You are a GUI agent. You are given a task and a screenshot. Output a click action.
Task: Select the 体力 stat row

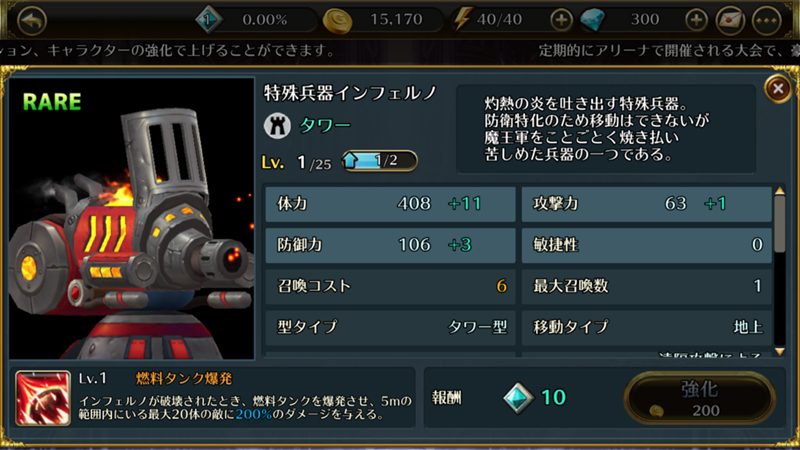coord(390,204)
